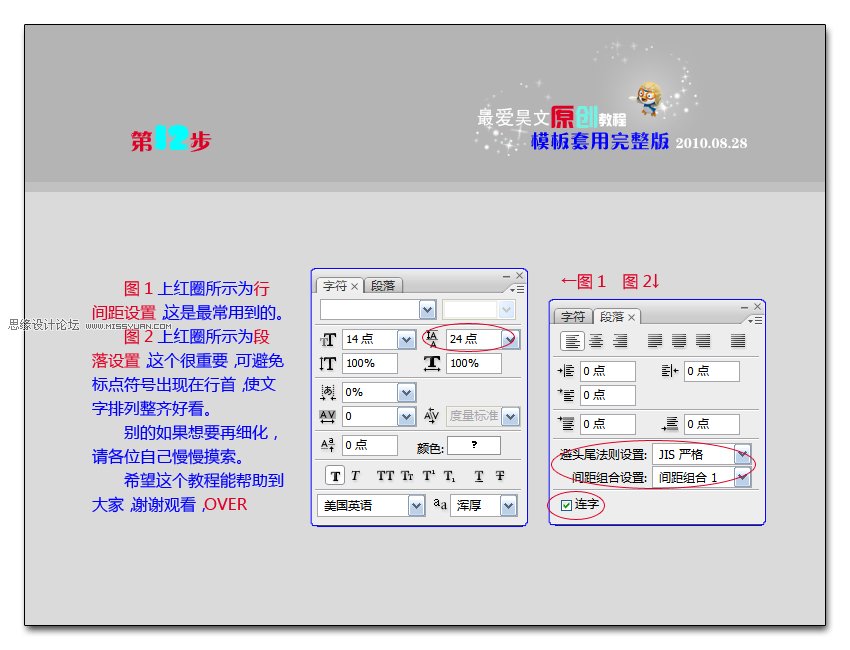Open the 24 点 leading dropdown
The image size is (850, 650).
pos(509,340)
